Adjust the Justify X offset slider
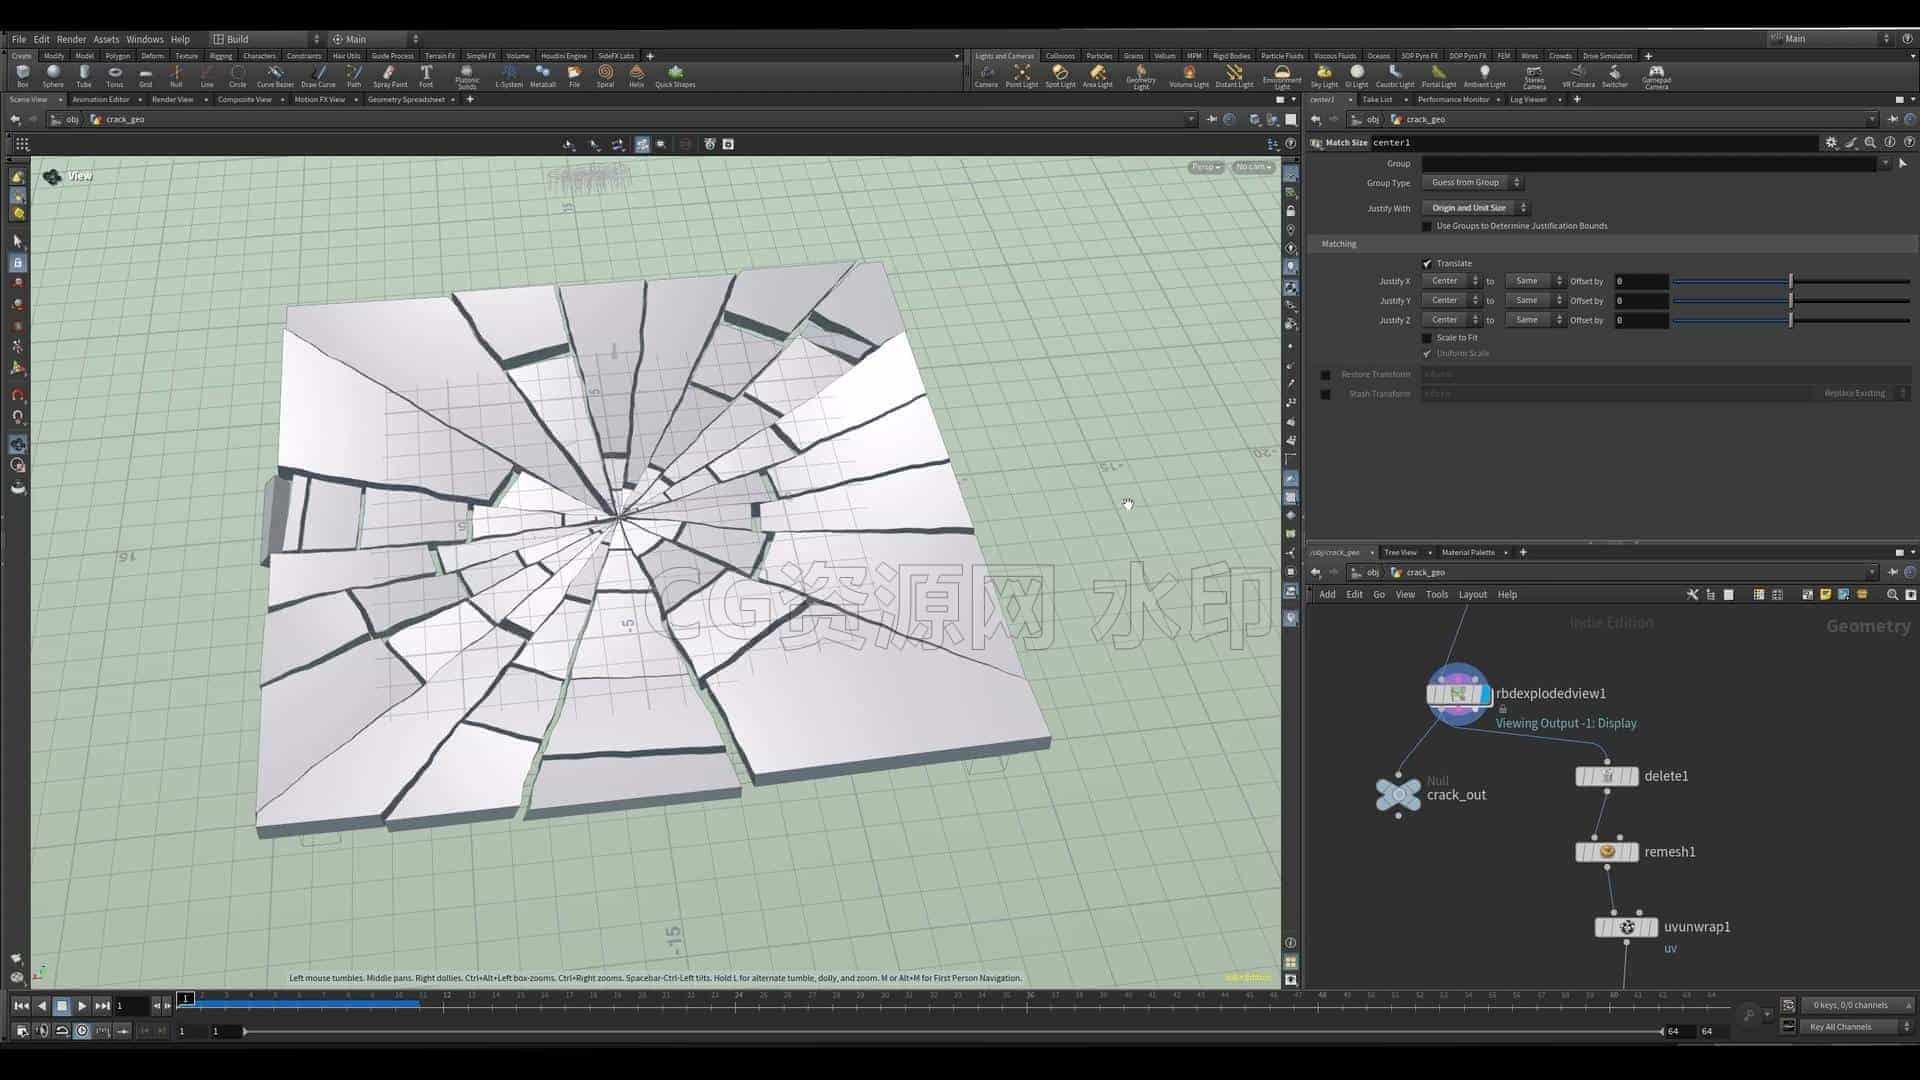This screenshot has height=1080, width=1920. [1790, 281]
